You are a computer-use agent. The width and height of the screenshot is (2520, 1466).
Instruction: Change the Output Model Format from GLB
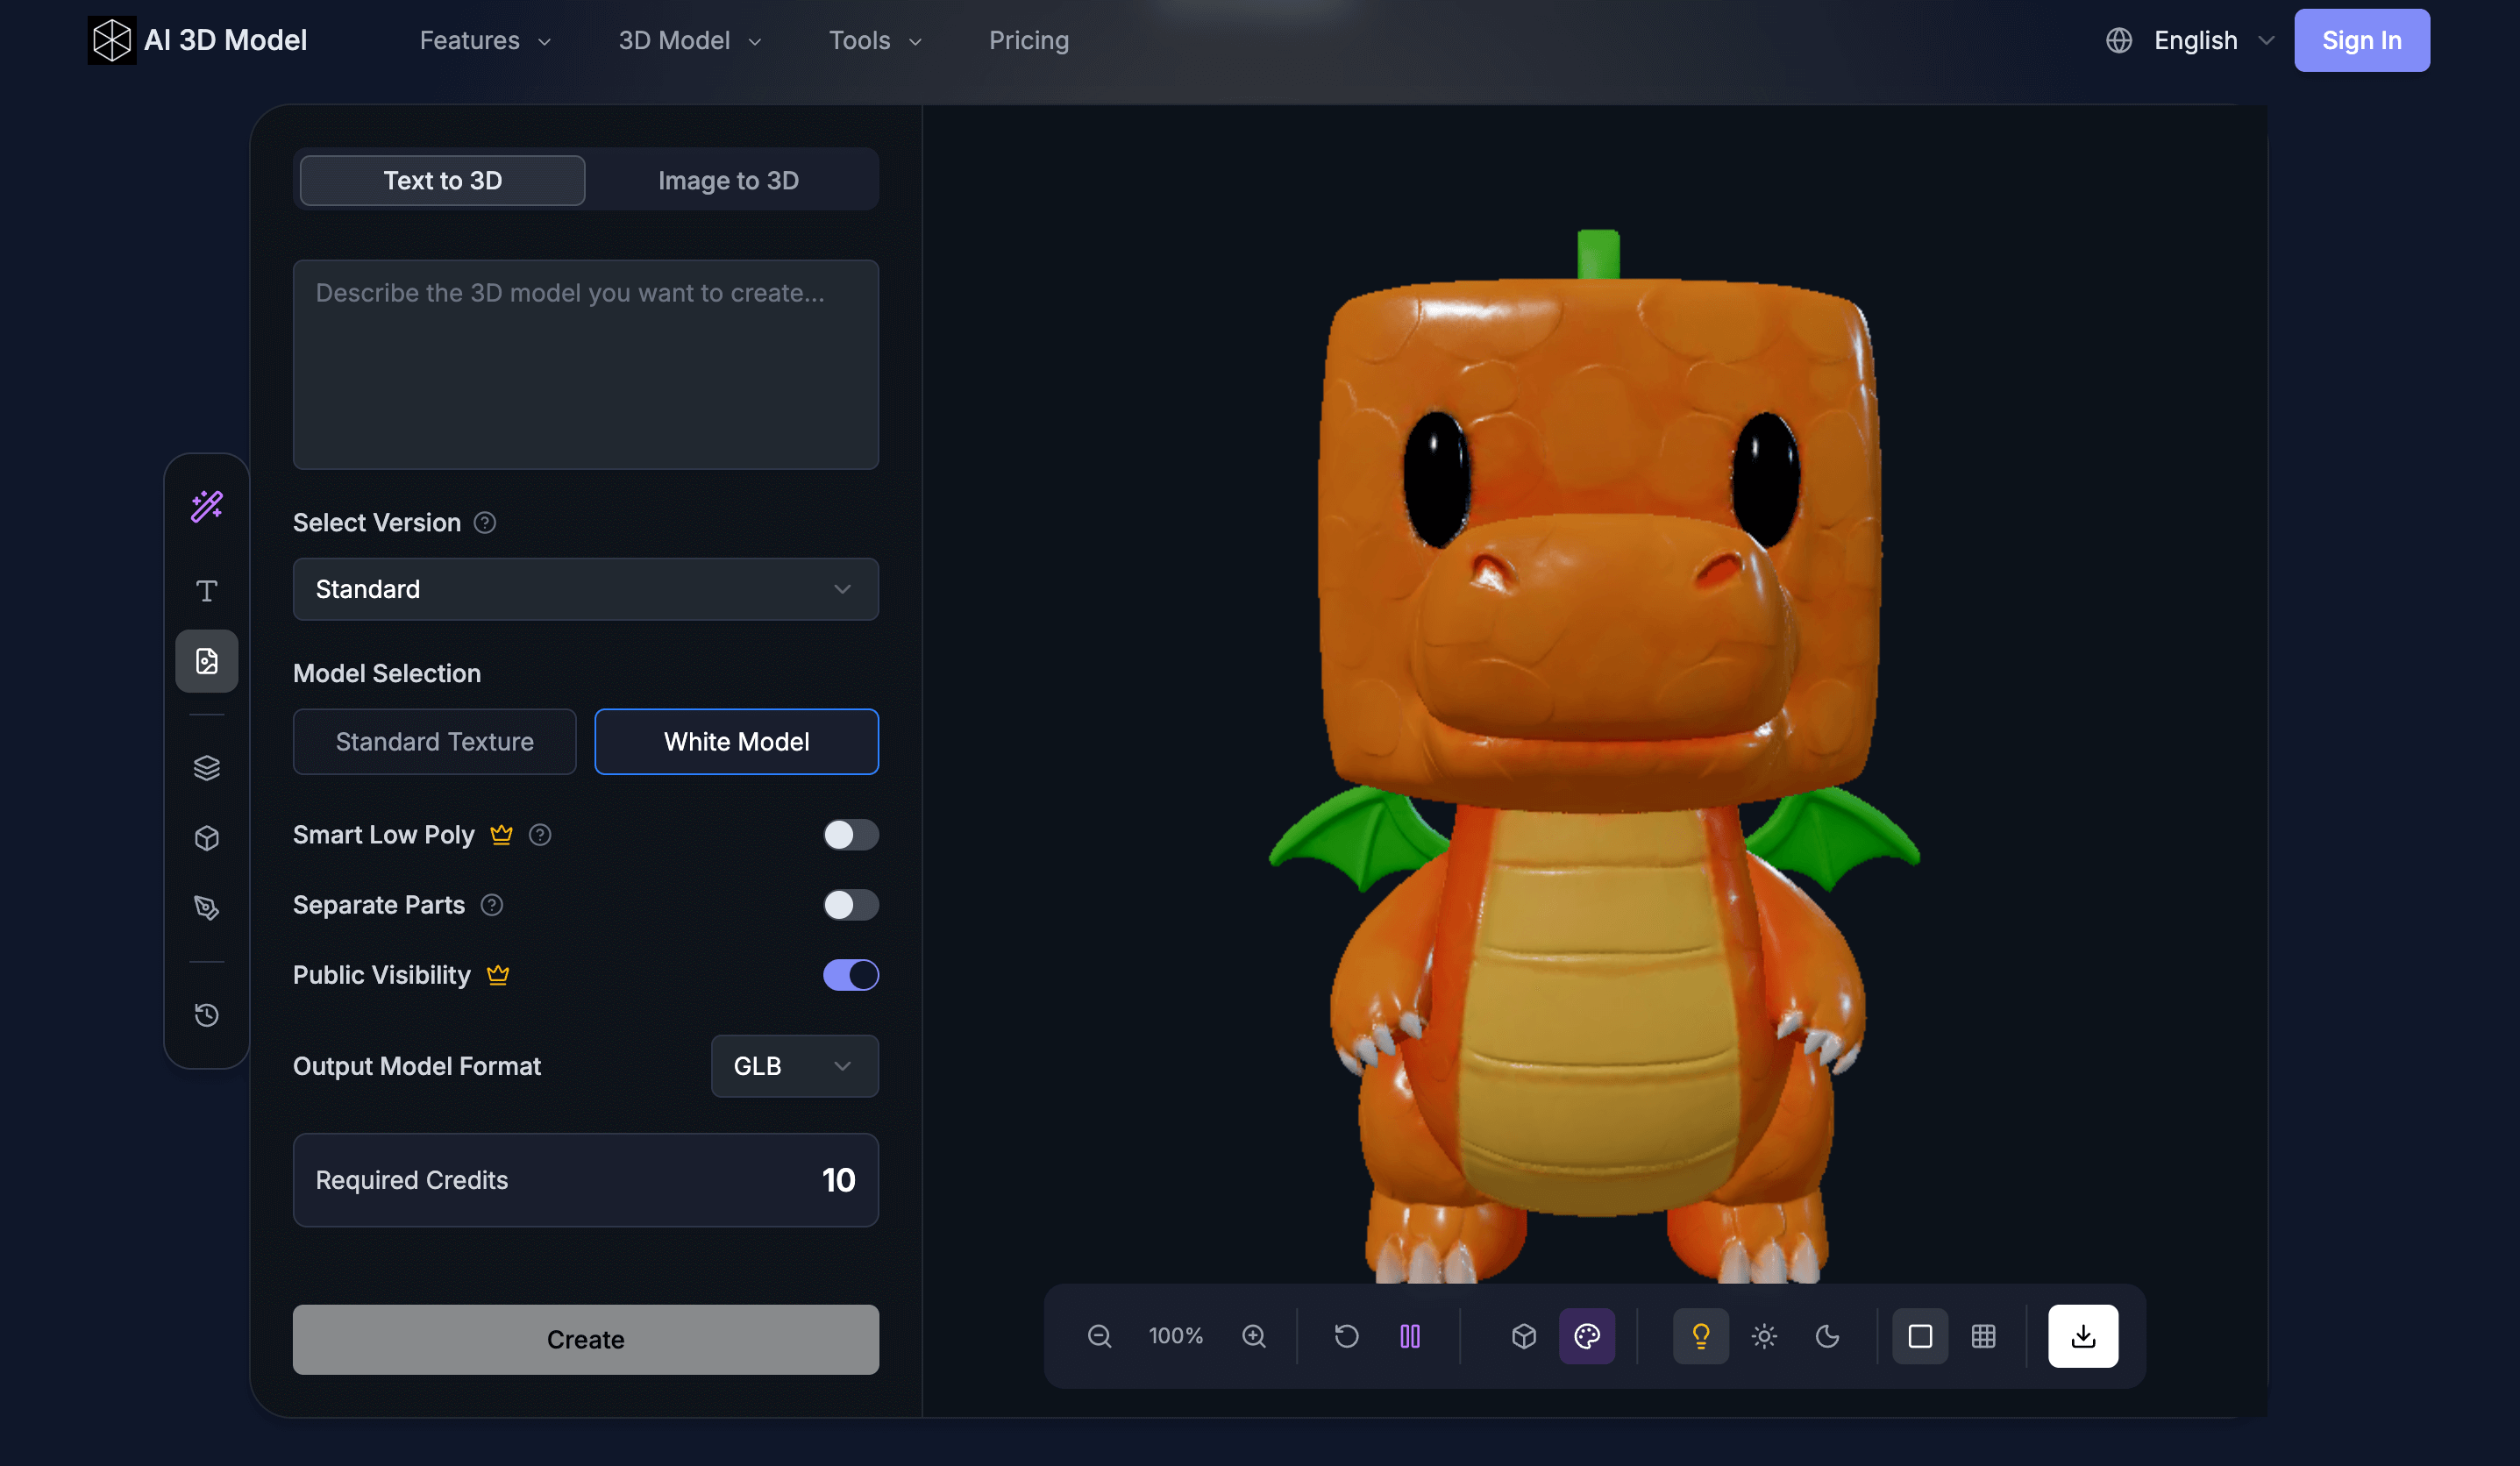794,1066
